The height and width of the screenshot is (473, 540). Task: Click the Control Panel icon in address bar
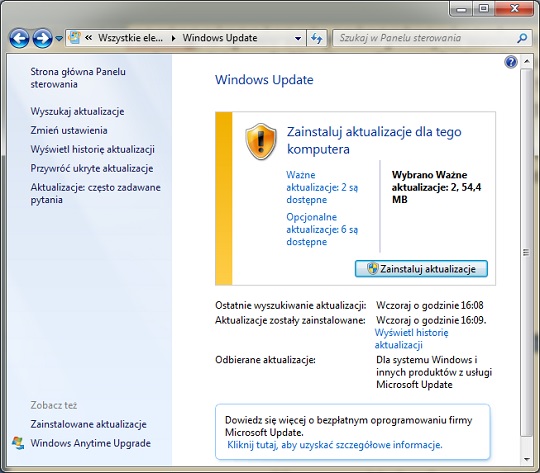point(74,38)
